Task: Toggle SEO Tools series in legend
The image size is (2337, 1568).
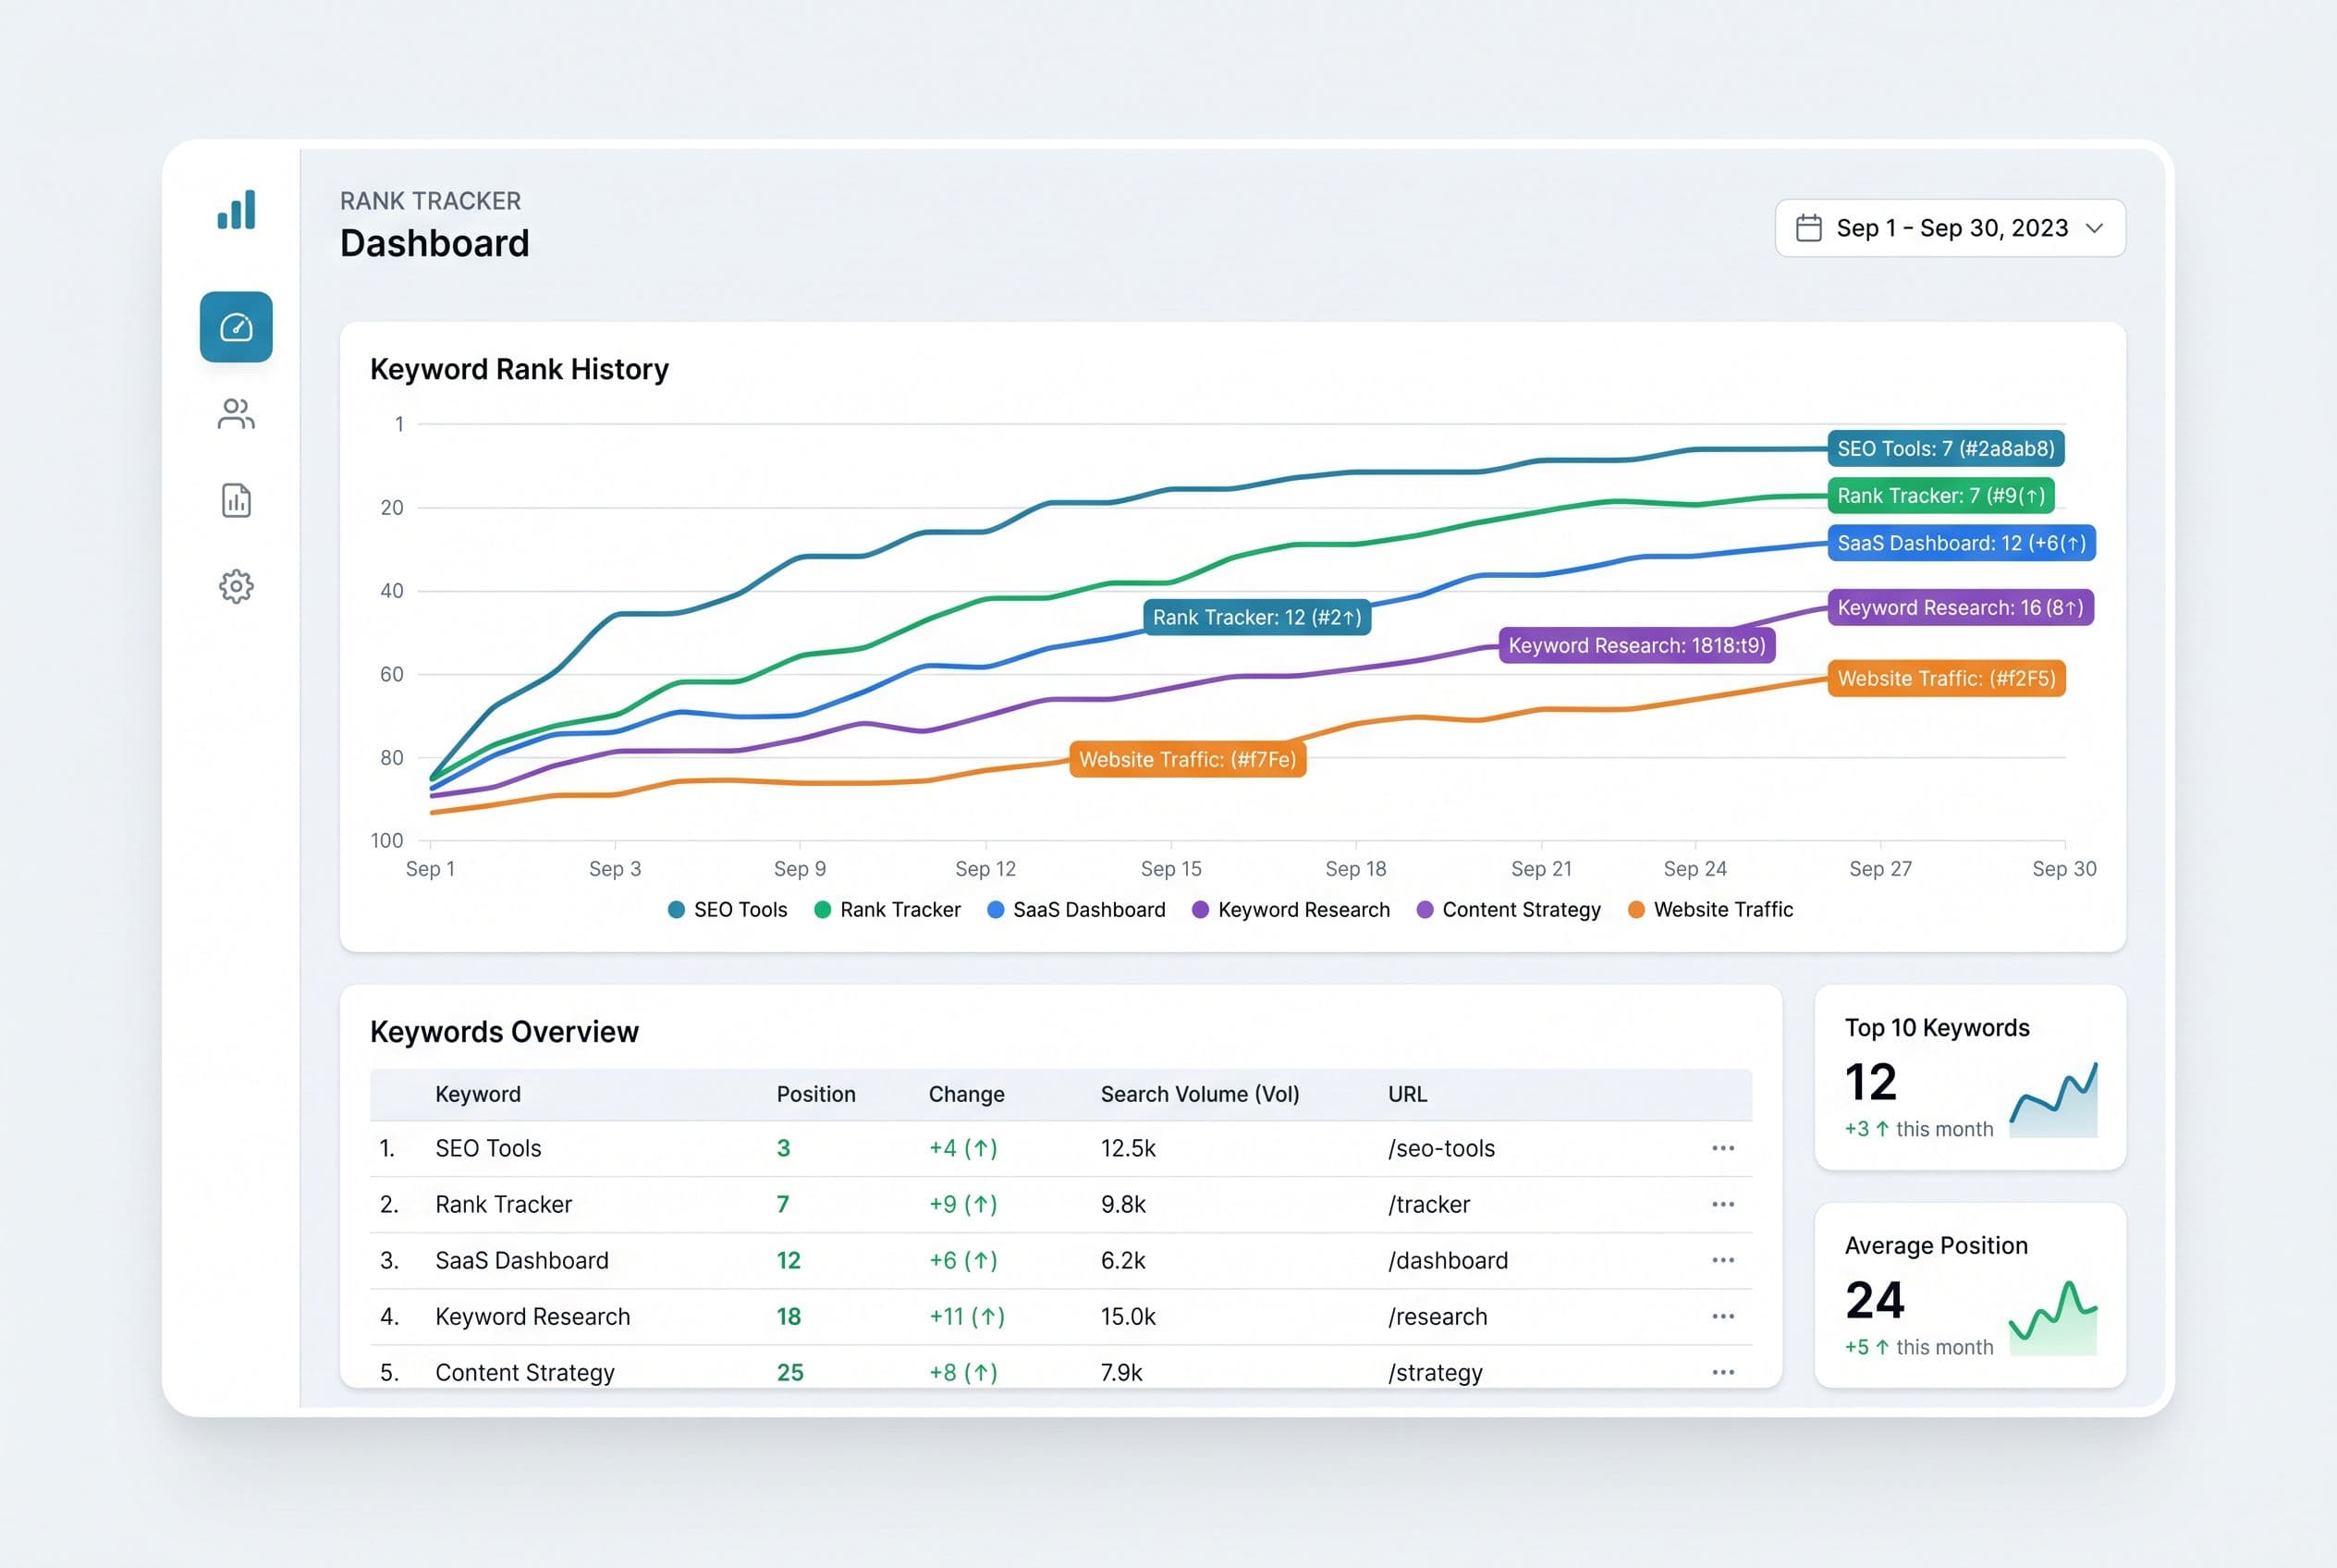Action: coord(727,910)
